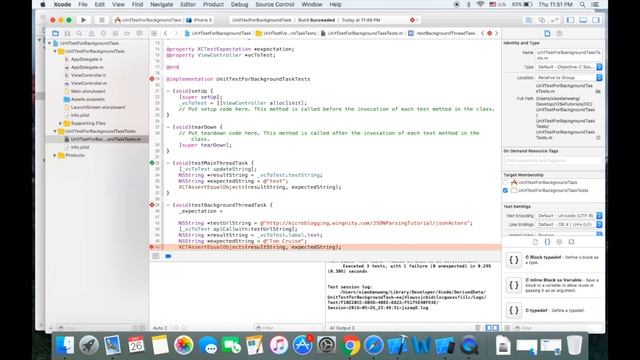Open the Debug menu

(239, 4)
